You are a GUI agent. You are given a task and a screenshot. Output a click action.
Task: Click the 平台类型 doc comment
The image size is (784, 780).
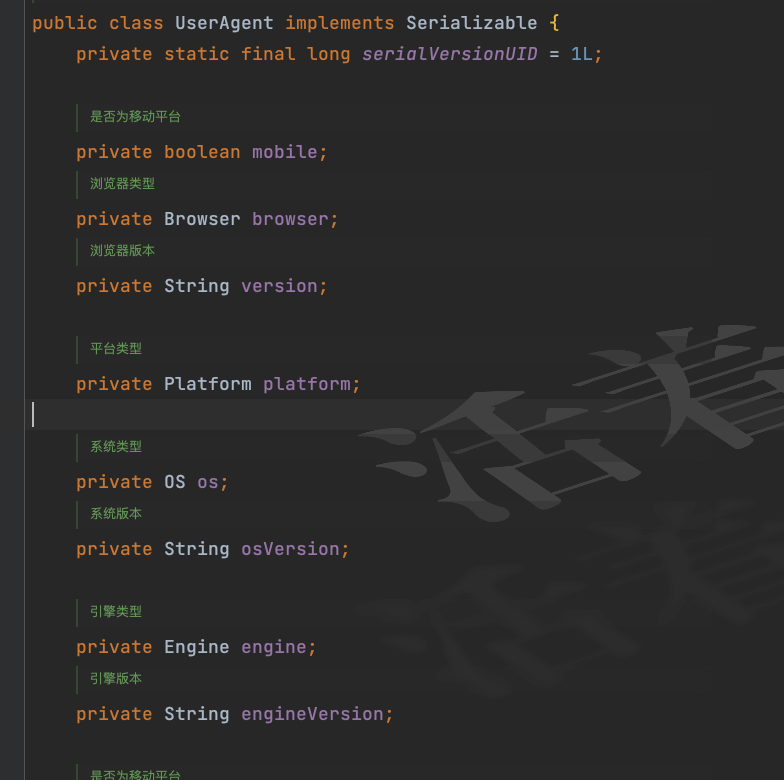[x=116, y=349]
